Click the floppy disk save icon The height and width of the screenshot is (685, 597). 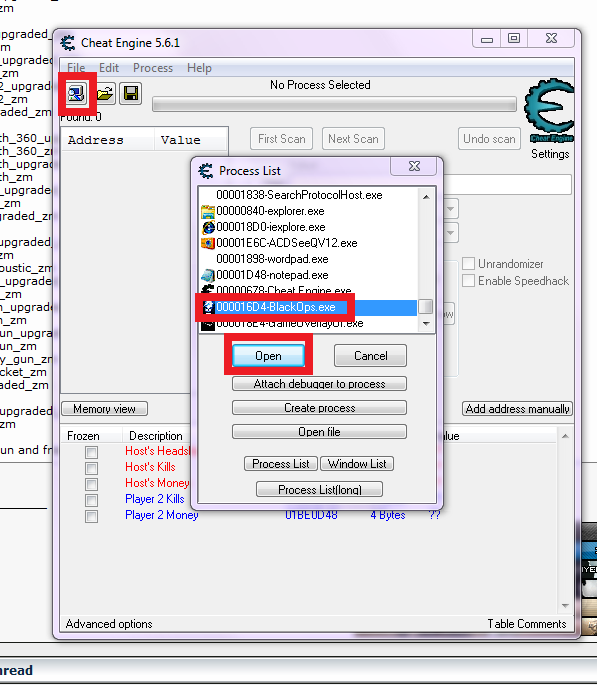click(131, 93)
